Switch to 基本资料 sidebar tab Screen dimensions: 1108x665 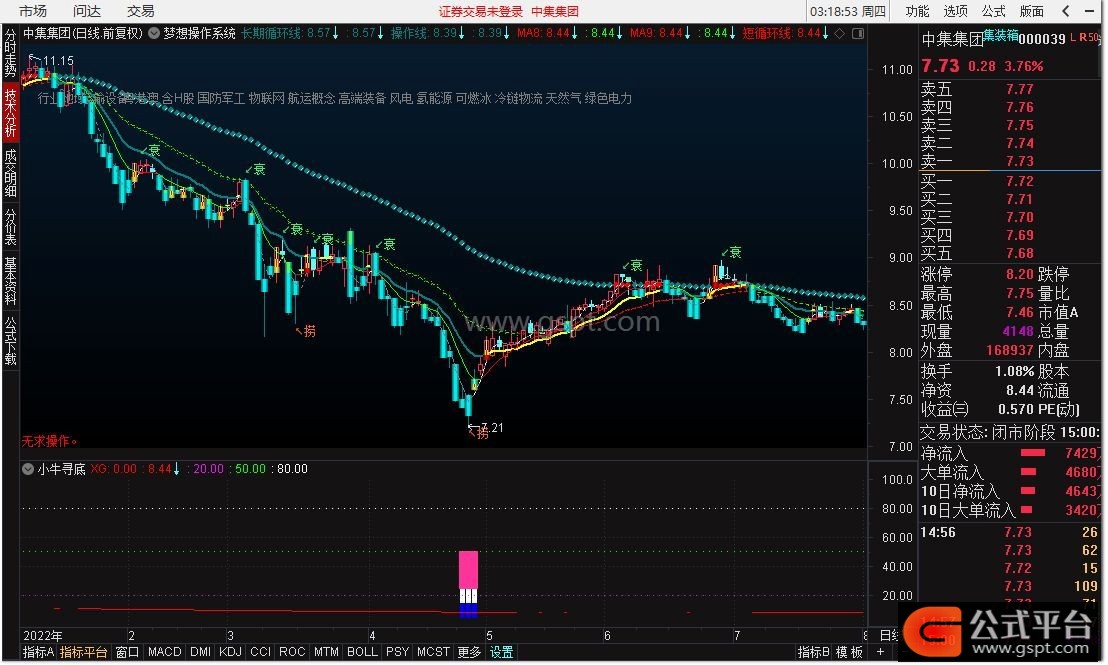pyautogui.click(x=11, y=281)
